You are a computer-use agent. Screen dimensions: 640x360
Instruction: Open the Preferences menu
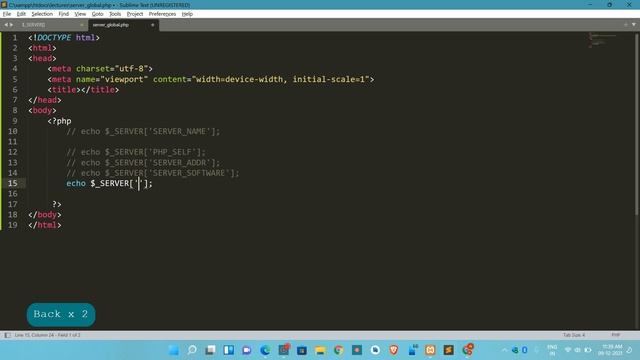(162, 14)
